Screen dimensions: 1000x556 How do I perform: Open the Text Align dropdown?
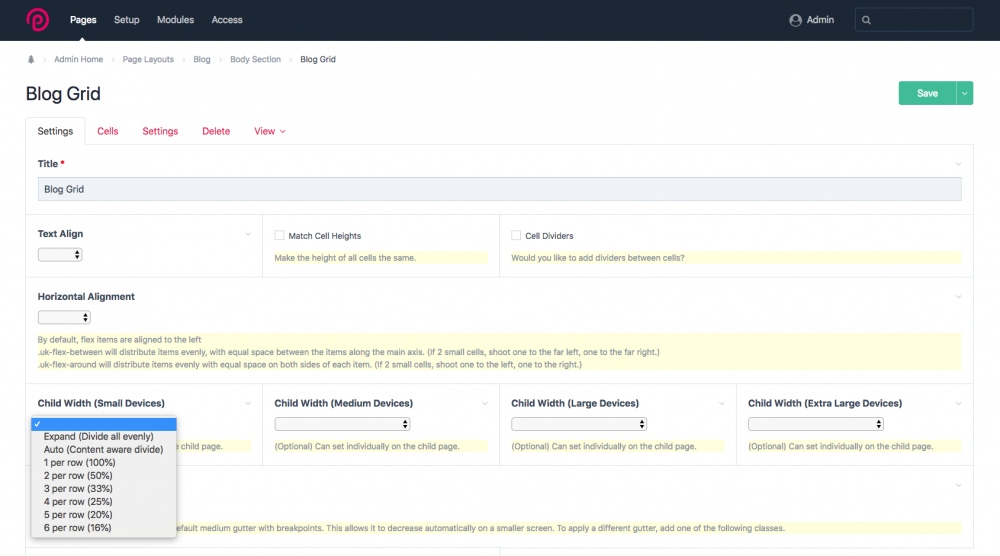60,255
